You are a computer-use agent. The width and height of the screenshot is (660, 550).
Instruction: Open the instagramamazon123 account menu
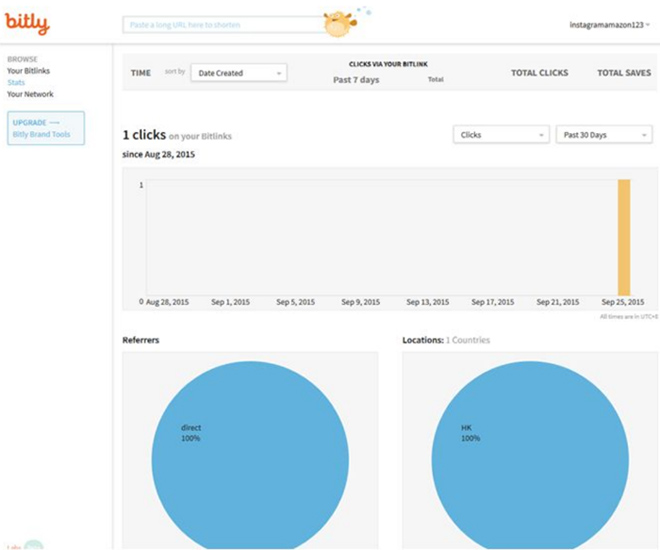tap(609, 25)
